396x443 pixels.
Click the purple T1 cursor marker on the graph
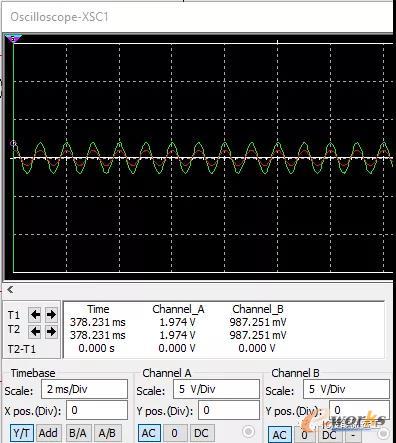[13, 38]
